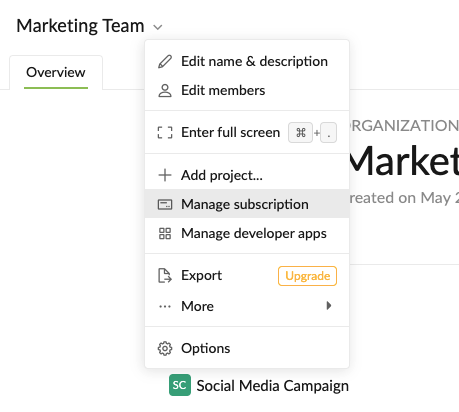This screenshot has width=459, height=412.
Task: Select the Overview tab
Action: [56, 73]
